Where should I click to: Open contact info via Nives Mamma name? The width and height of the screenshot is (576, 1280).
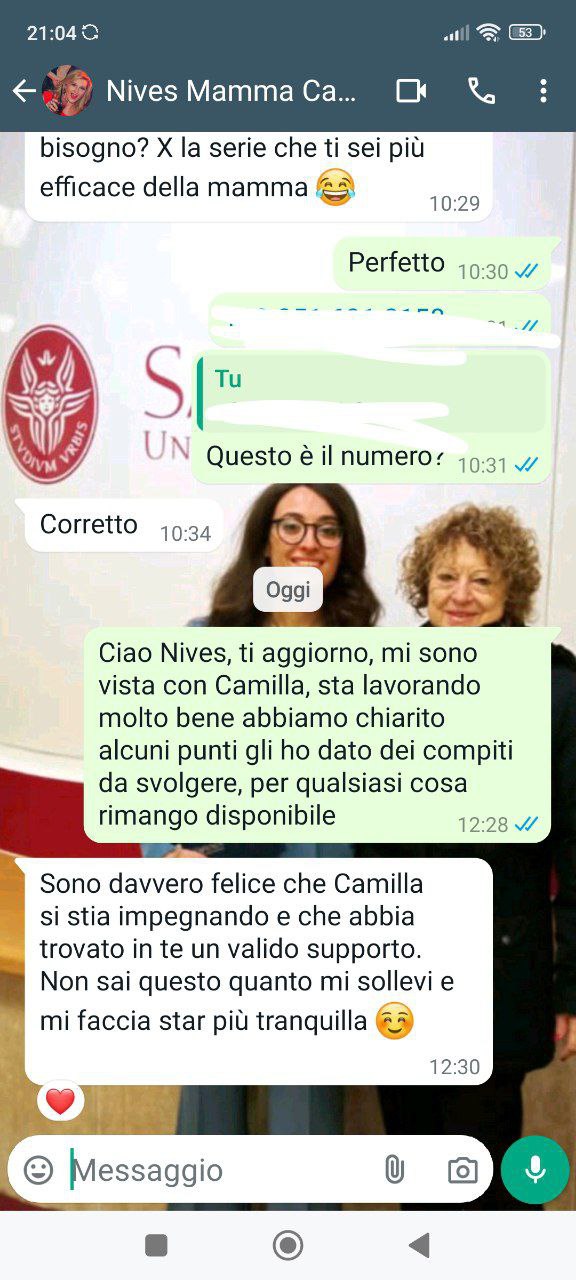231,92
